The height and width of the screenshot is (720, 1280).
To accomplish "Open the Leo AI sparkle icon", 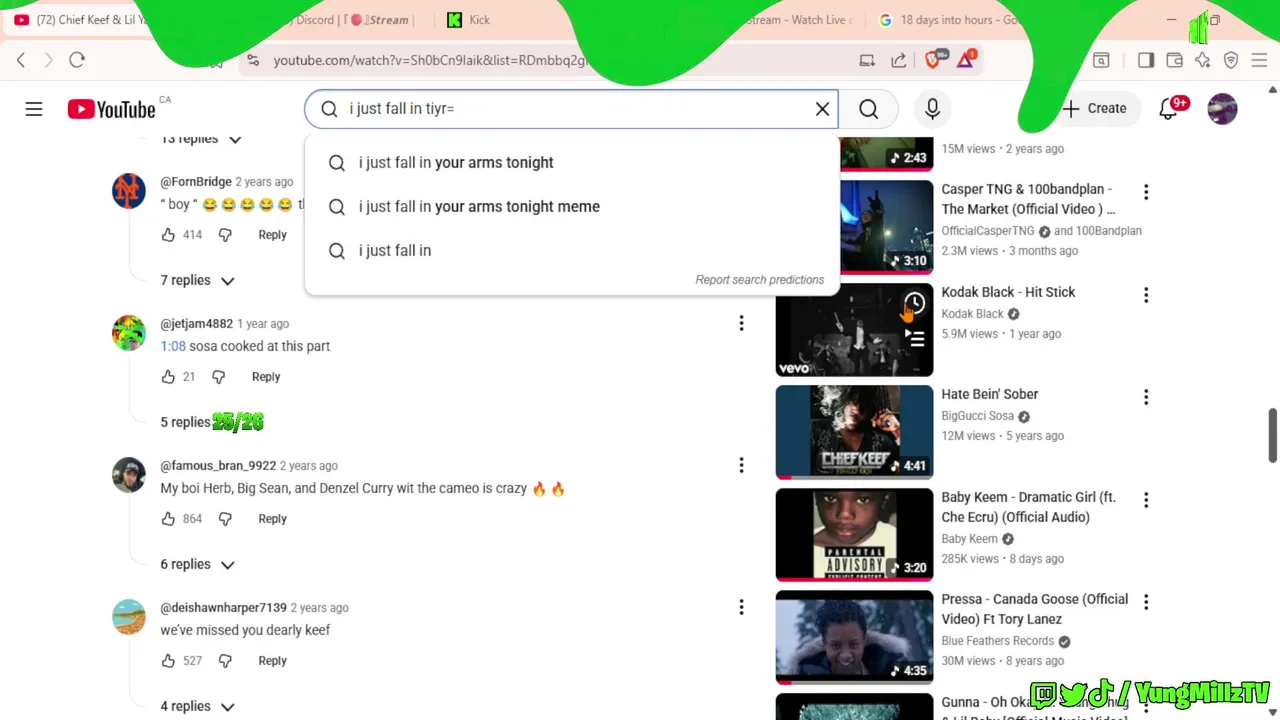I will (1203, 60).
